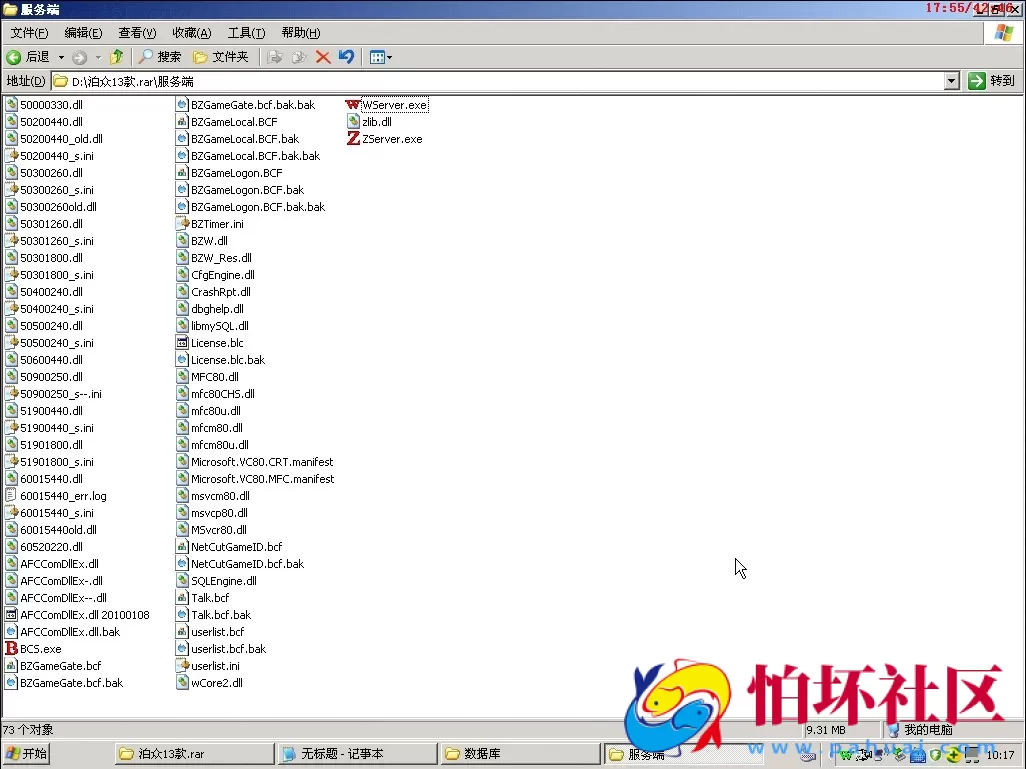The image size is (1026, 769).
Task: Click the red Delete X toolbar icon
Action: (323, 57)
